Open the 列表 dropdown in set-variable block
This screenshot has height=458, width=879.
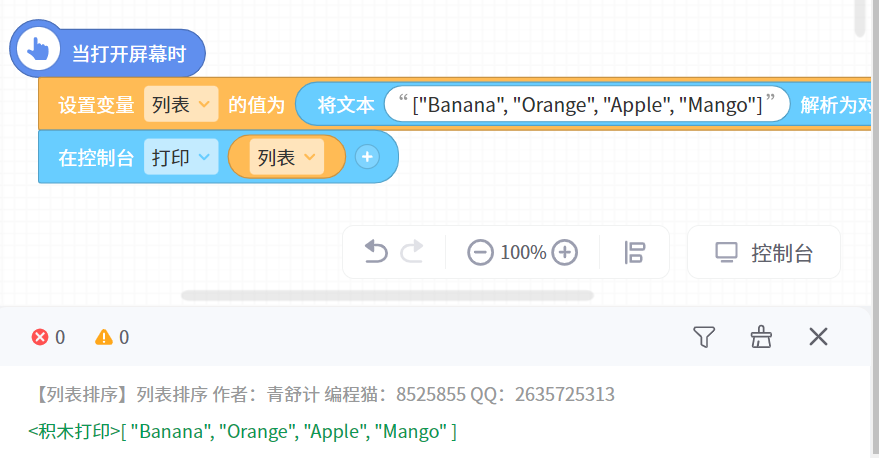pos(181,104)
